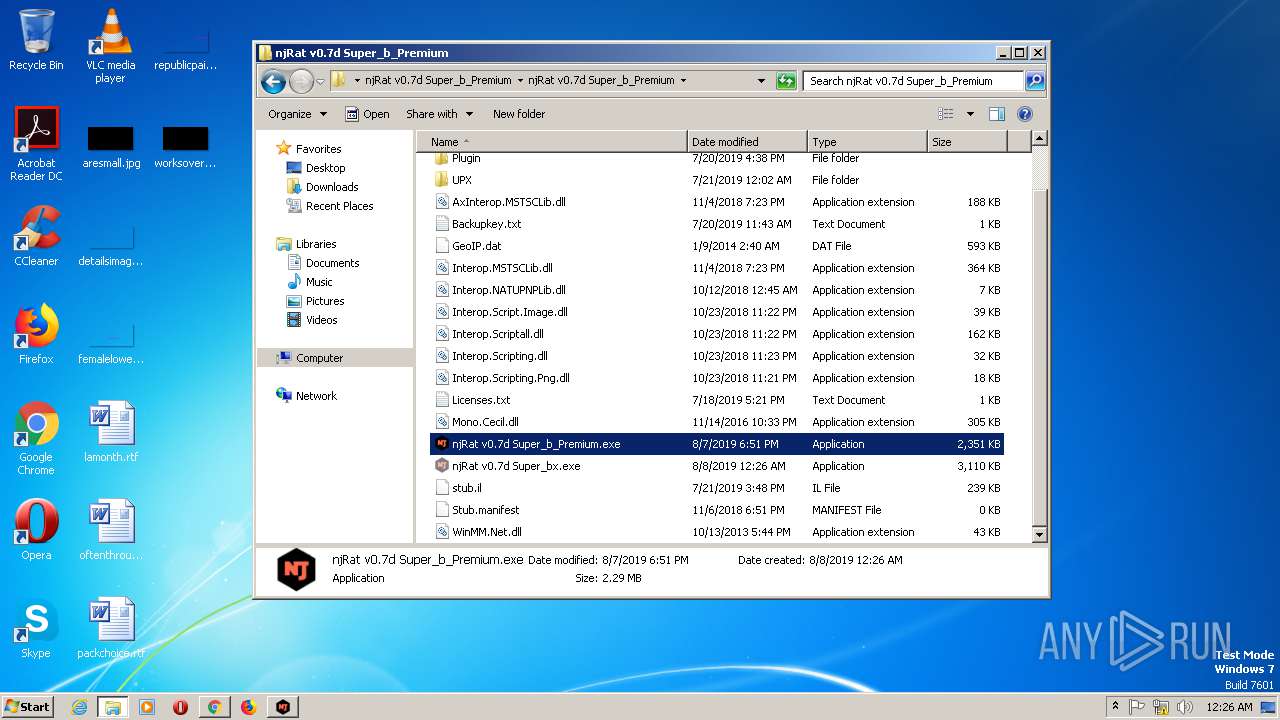Screen dimensions: 1280x720
Task: Select njRat v0.7d Super_bx.exe file
Action: (717, 466)
